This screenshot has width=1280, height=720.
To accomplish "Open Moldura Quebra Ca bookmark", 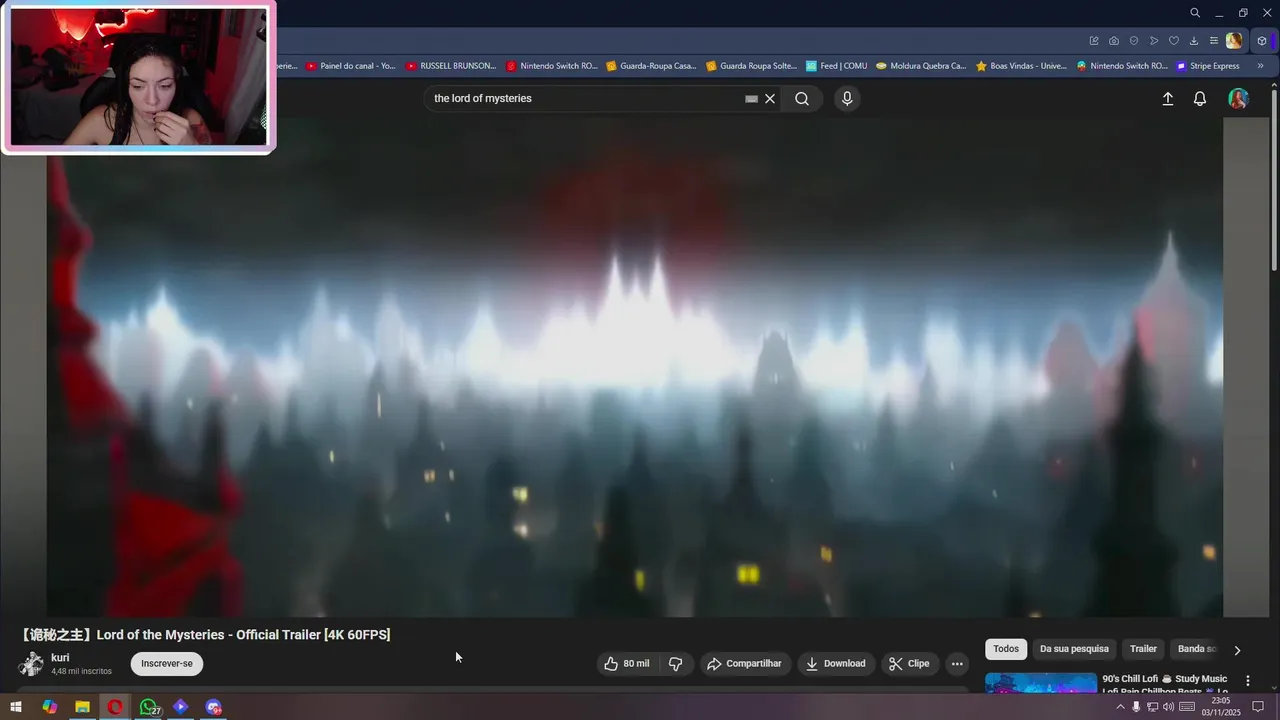I will [x=920, y=66].
